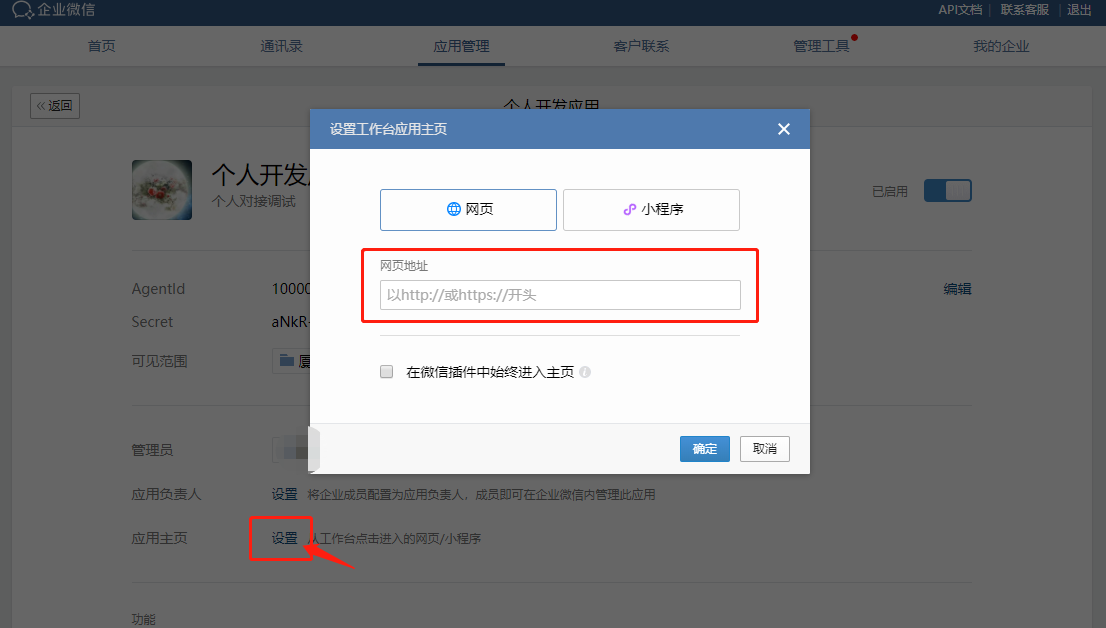Click the 企业微信 logo icon

(23, 10)
